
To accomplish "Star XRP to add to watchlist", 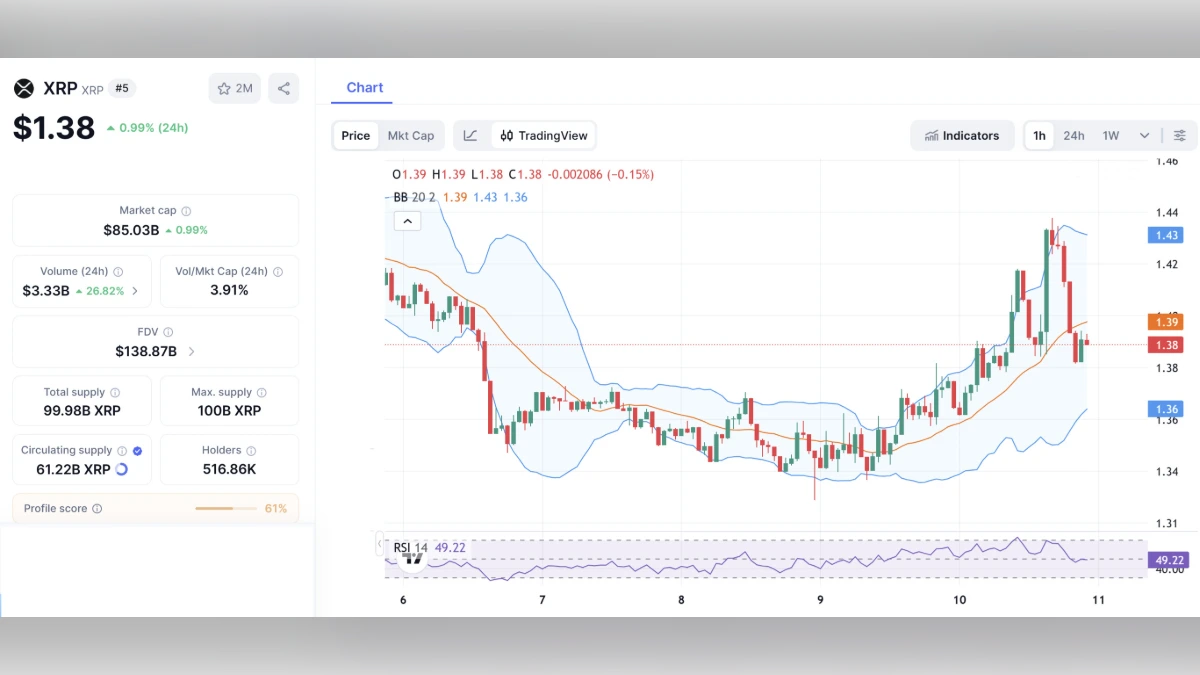I will coord(225,88).
